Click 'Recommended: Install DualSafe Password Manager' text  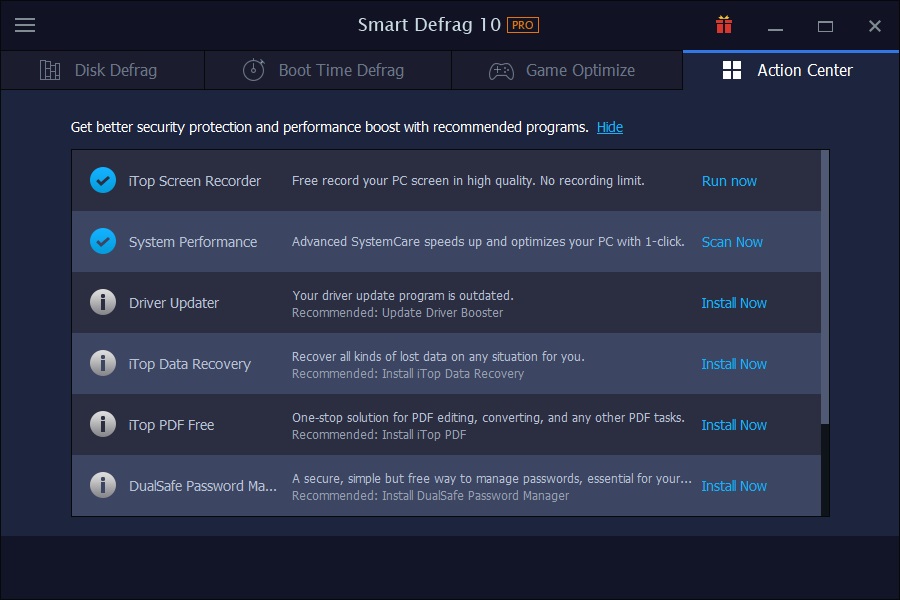430,495
